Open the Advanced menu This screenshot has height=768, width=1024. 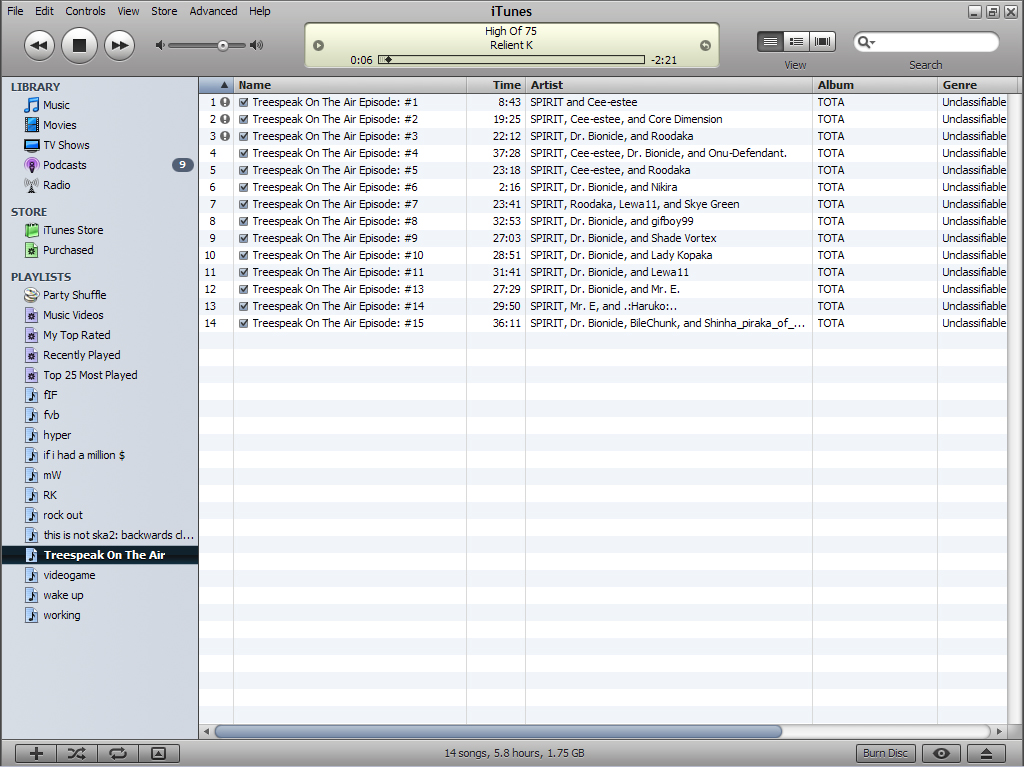click(x=213, y=11)
